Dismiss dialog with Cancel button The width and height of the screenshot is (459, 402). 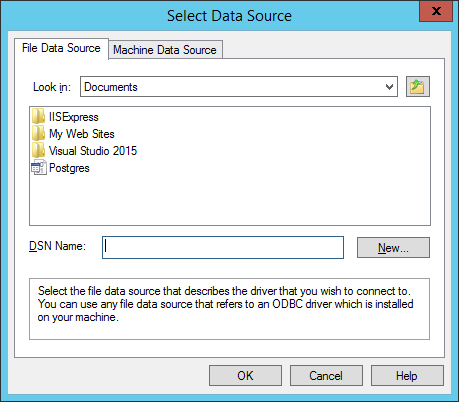coord(326,376)
